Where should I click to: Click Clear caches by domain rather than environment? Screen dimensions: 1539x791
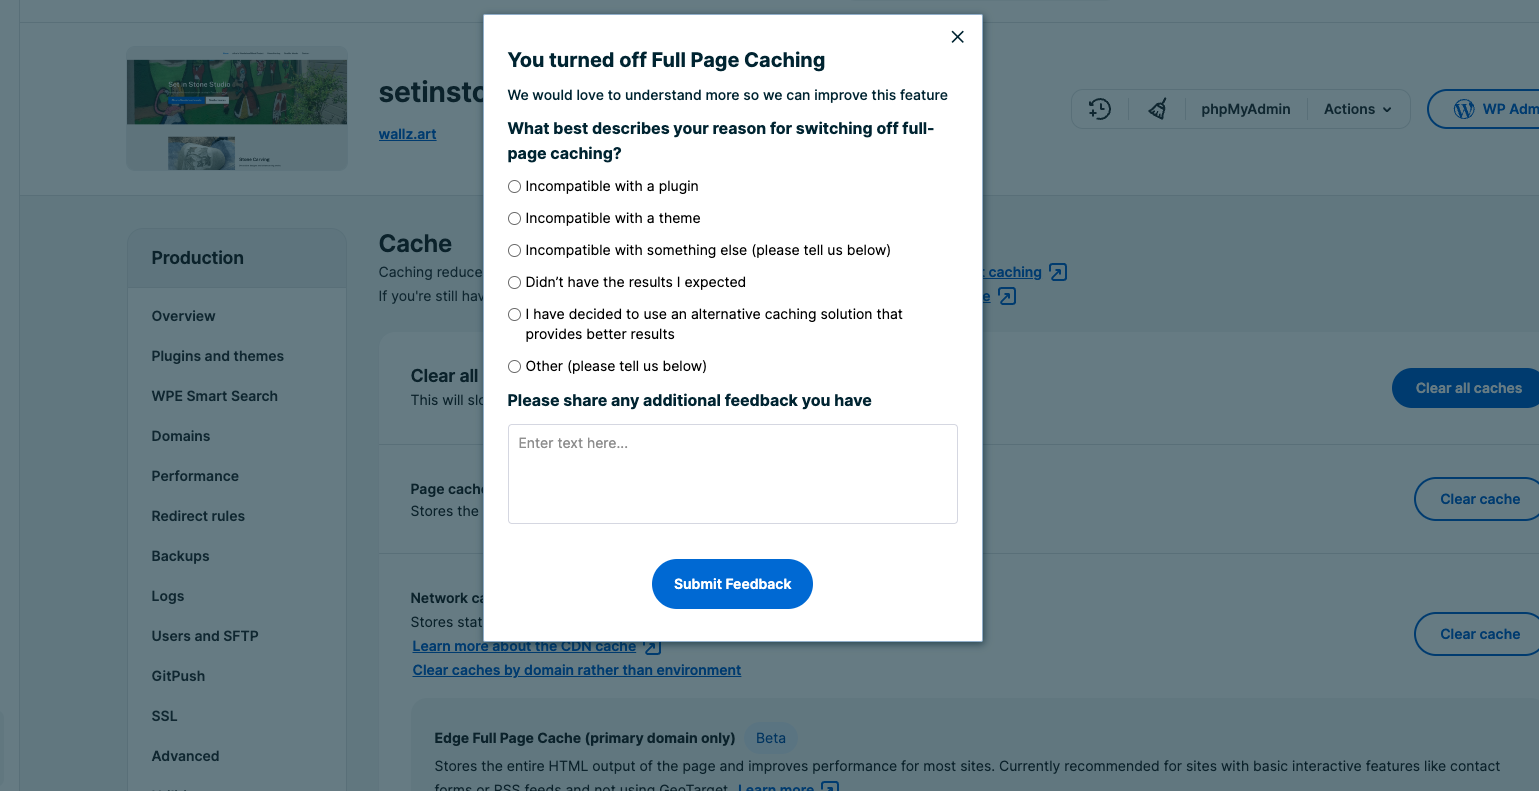click(576, 670)
